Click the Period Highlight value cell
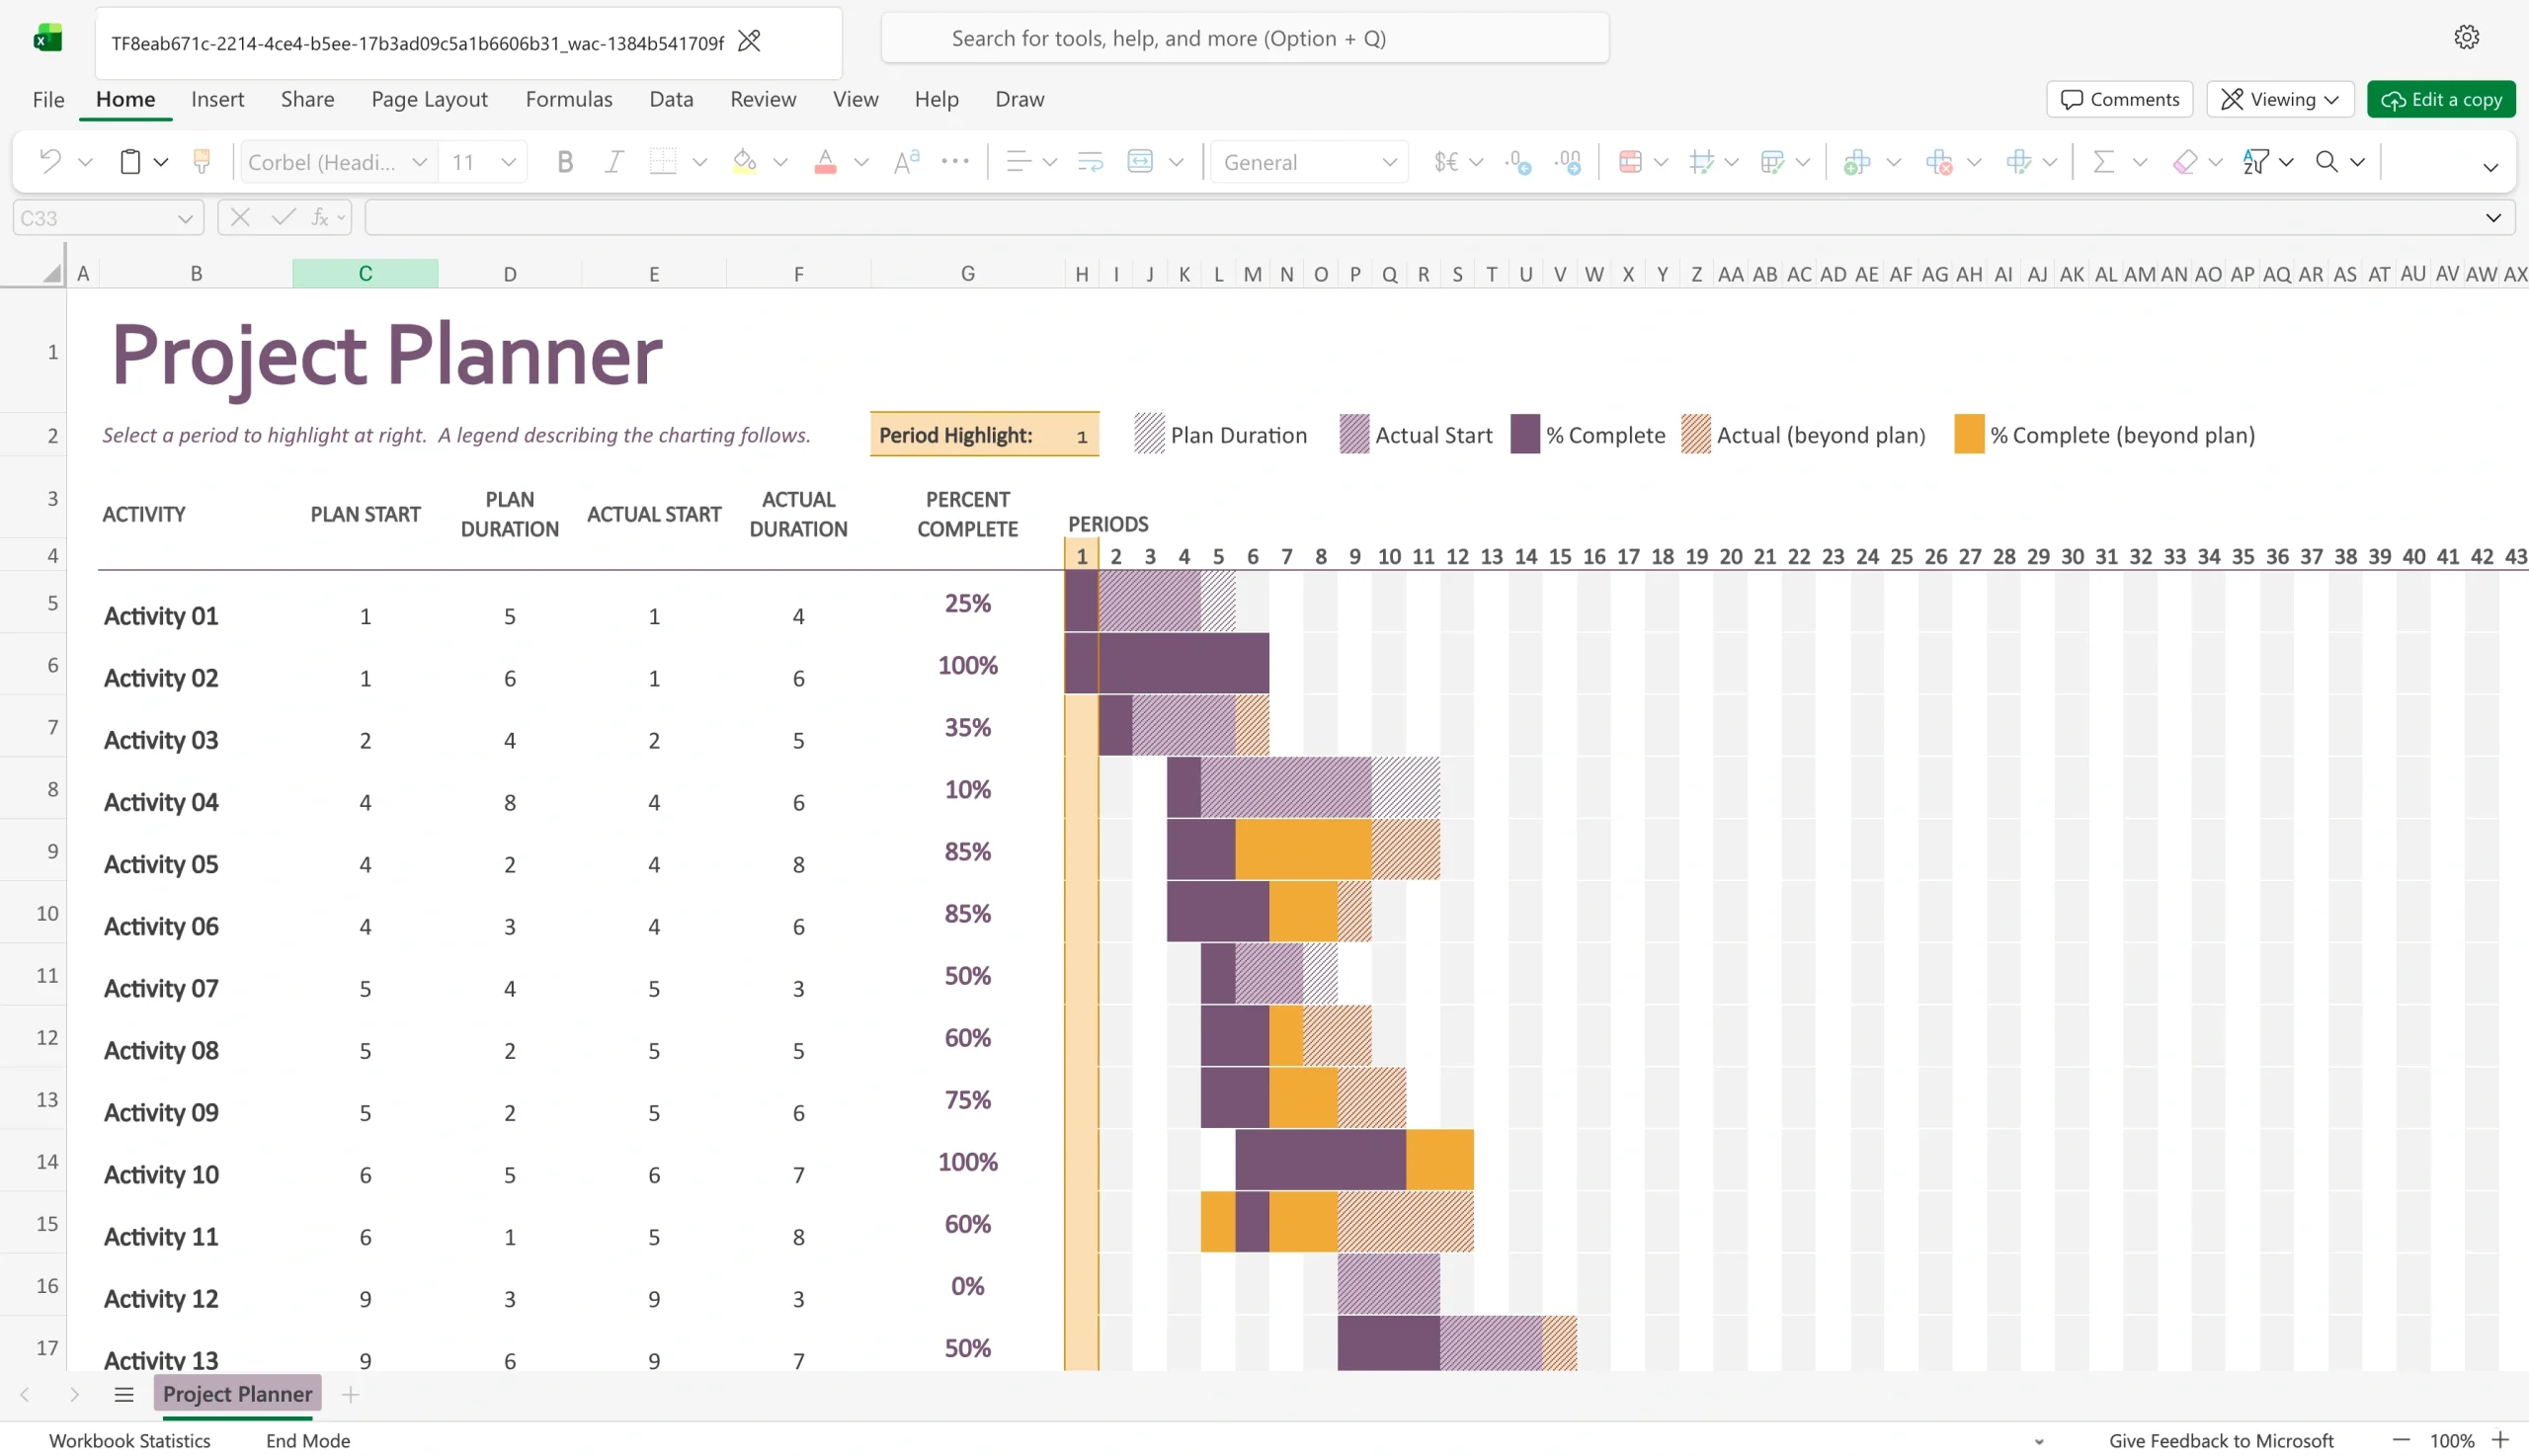Viewport: 2529px width, 1456px height. pyautogui.click(x=1082, y=435)
